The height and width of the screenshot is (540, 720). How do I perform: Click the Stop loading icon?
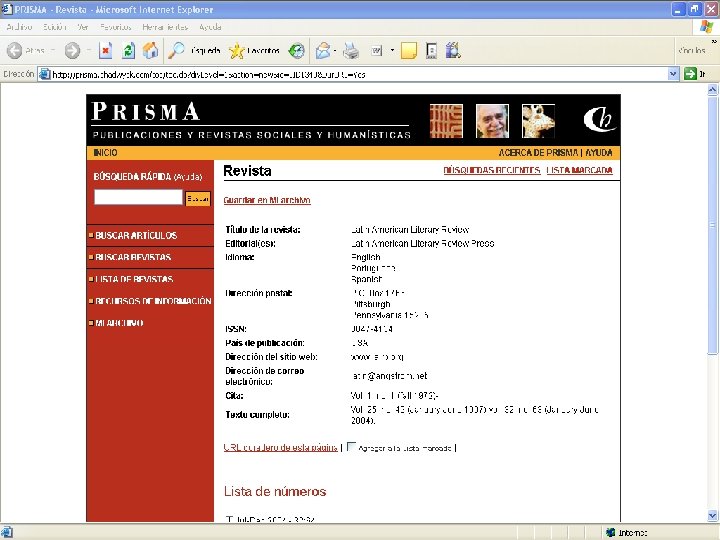coord(106,51)
